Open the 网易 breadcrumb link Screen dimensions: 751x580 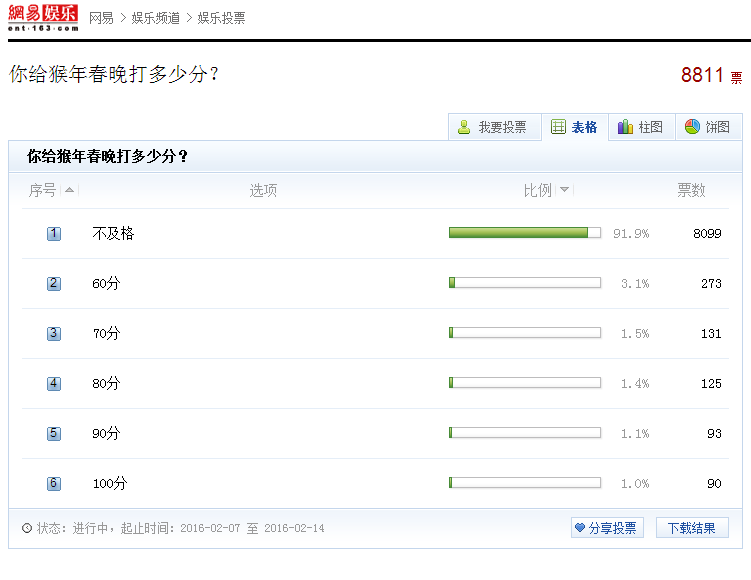coord(101,18)
